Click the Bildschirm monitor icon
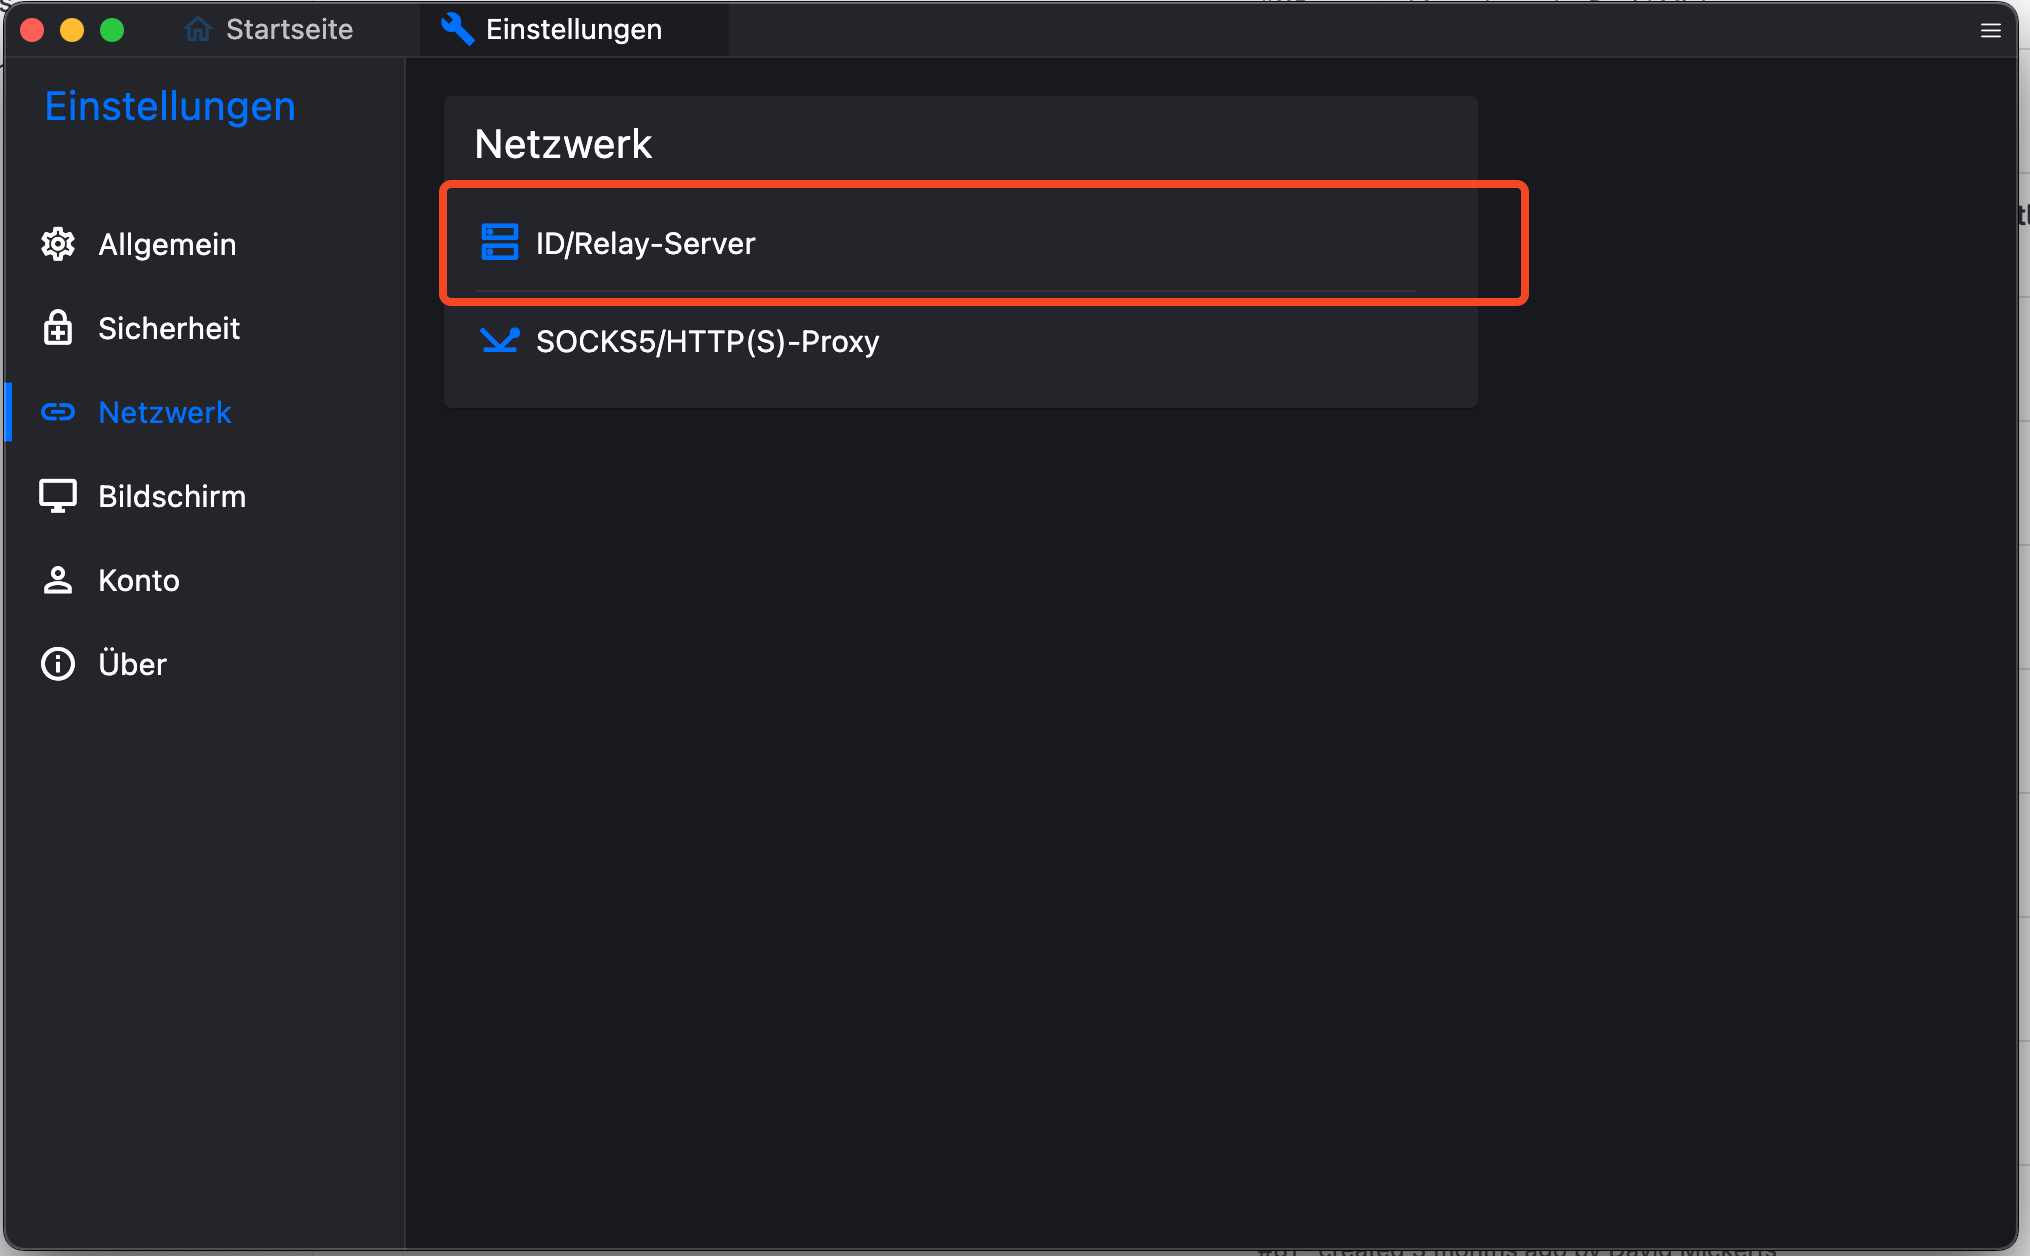The width and height of the screenshot is (2030, 1256). pos(58,496)
